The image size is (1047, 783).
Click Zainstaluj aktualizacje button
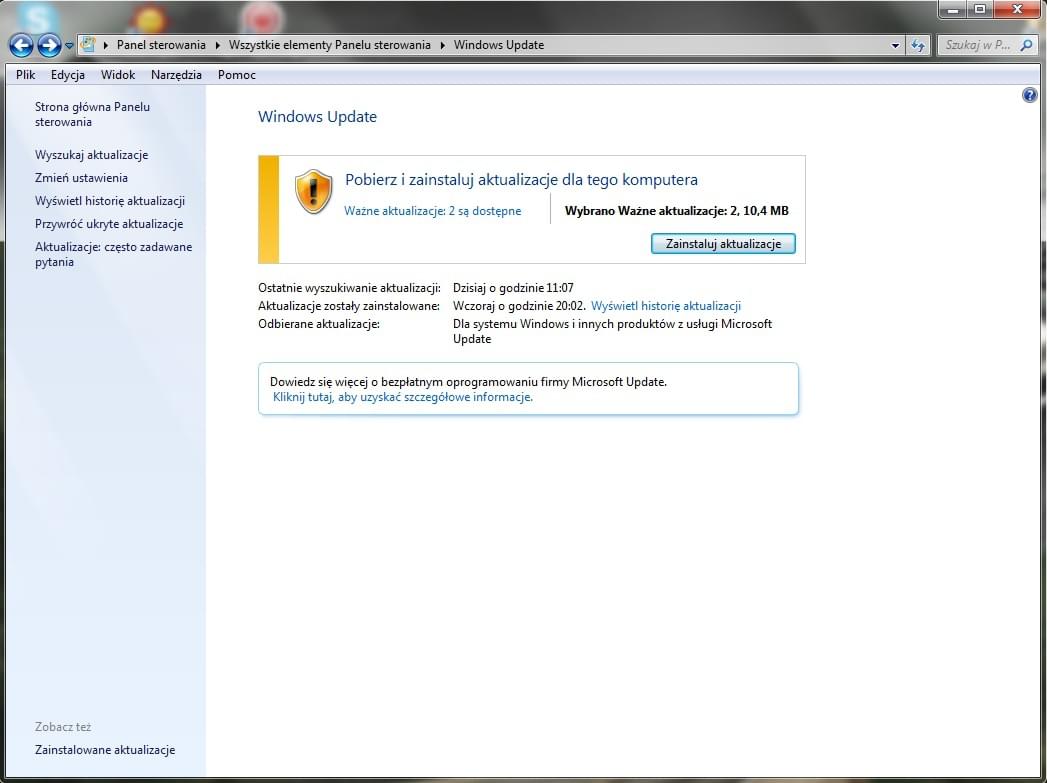(x=723, y=244)
